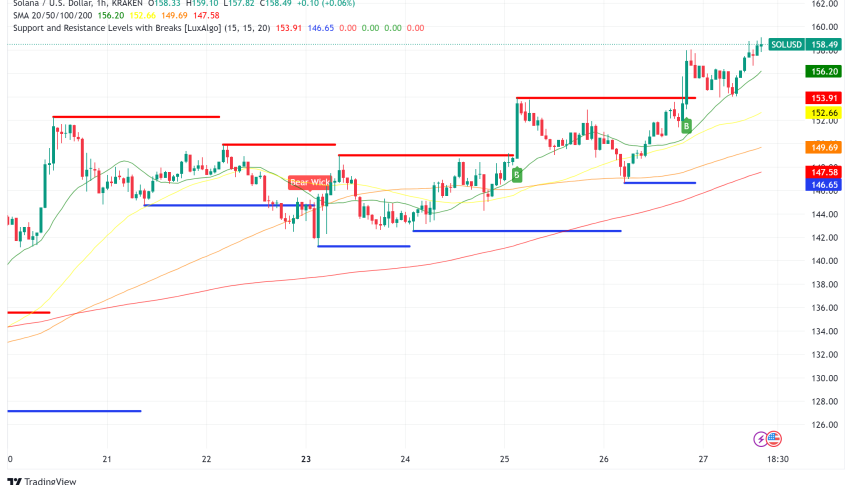Select the blue support line at 146.65 level
Screen dimensions: 852x485
[660, 183]
